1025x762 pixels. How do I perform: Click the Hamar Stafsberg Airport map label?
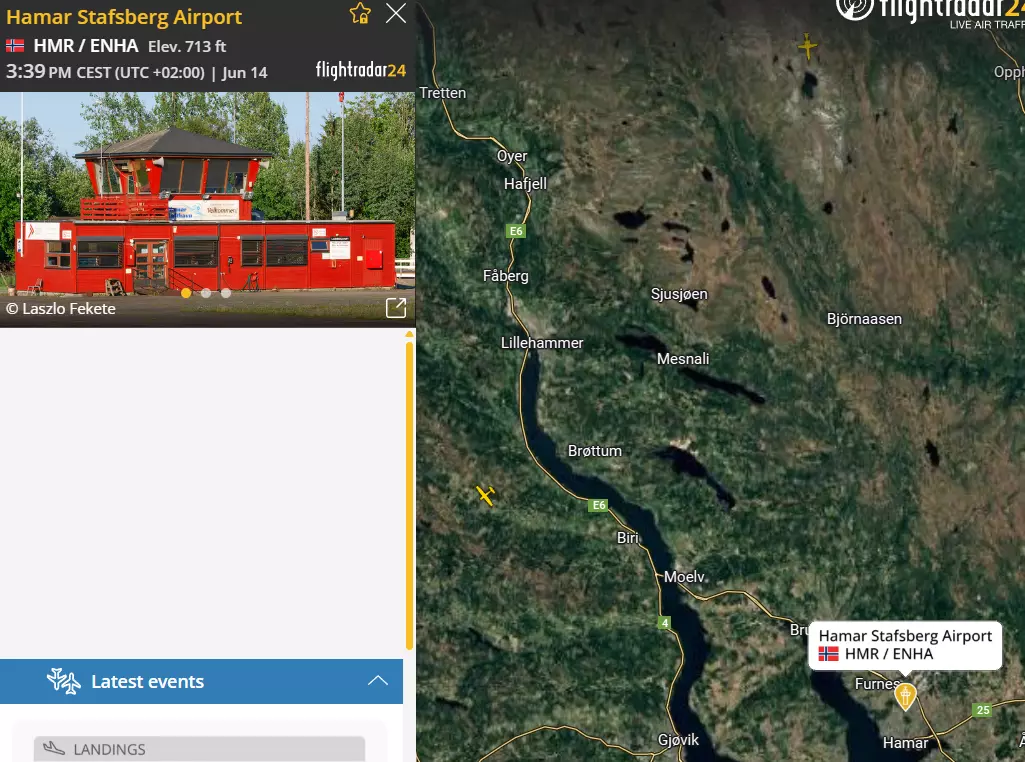click(x=905, y=645)
